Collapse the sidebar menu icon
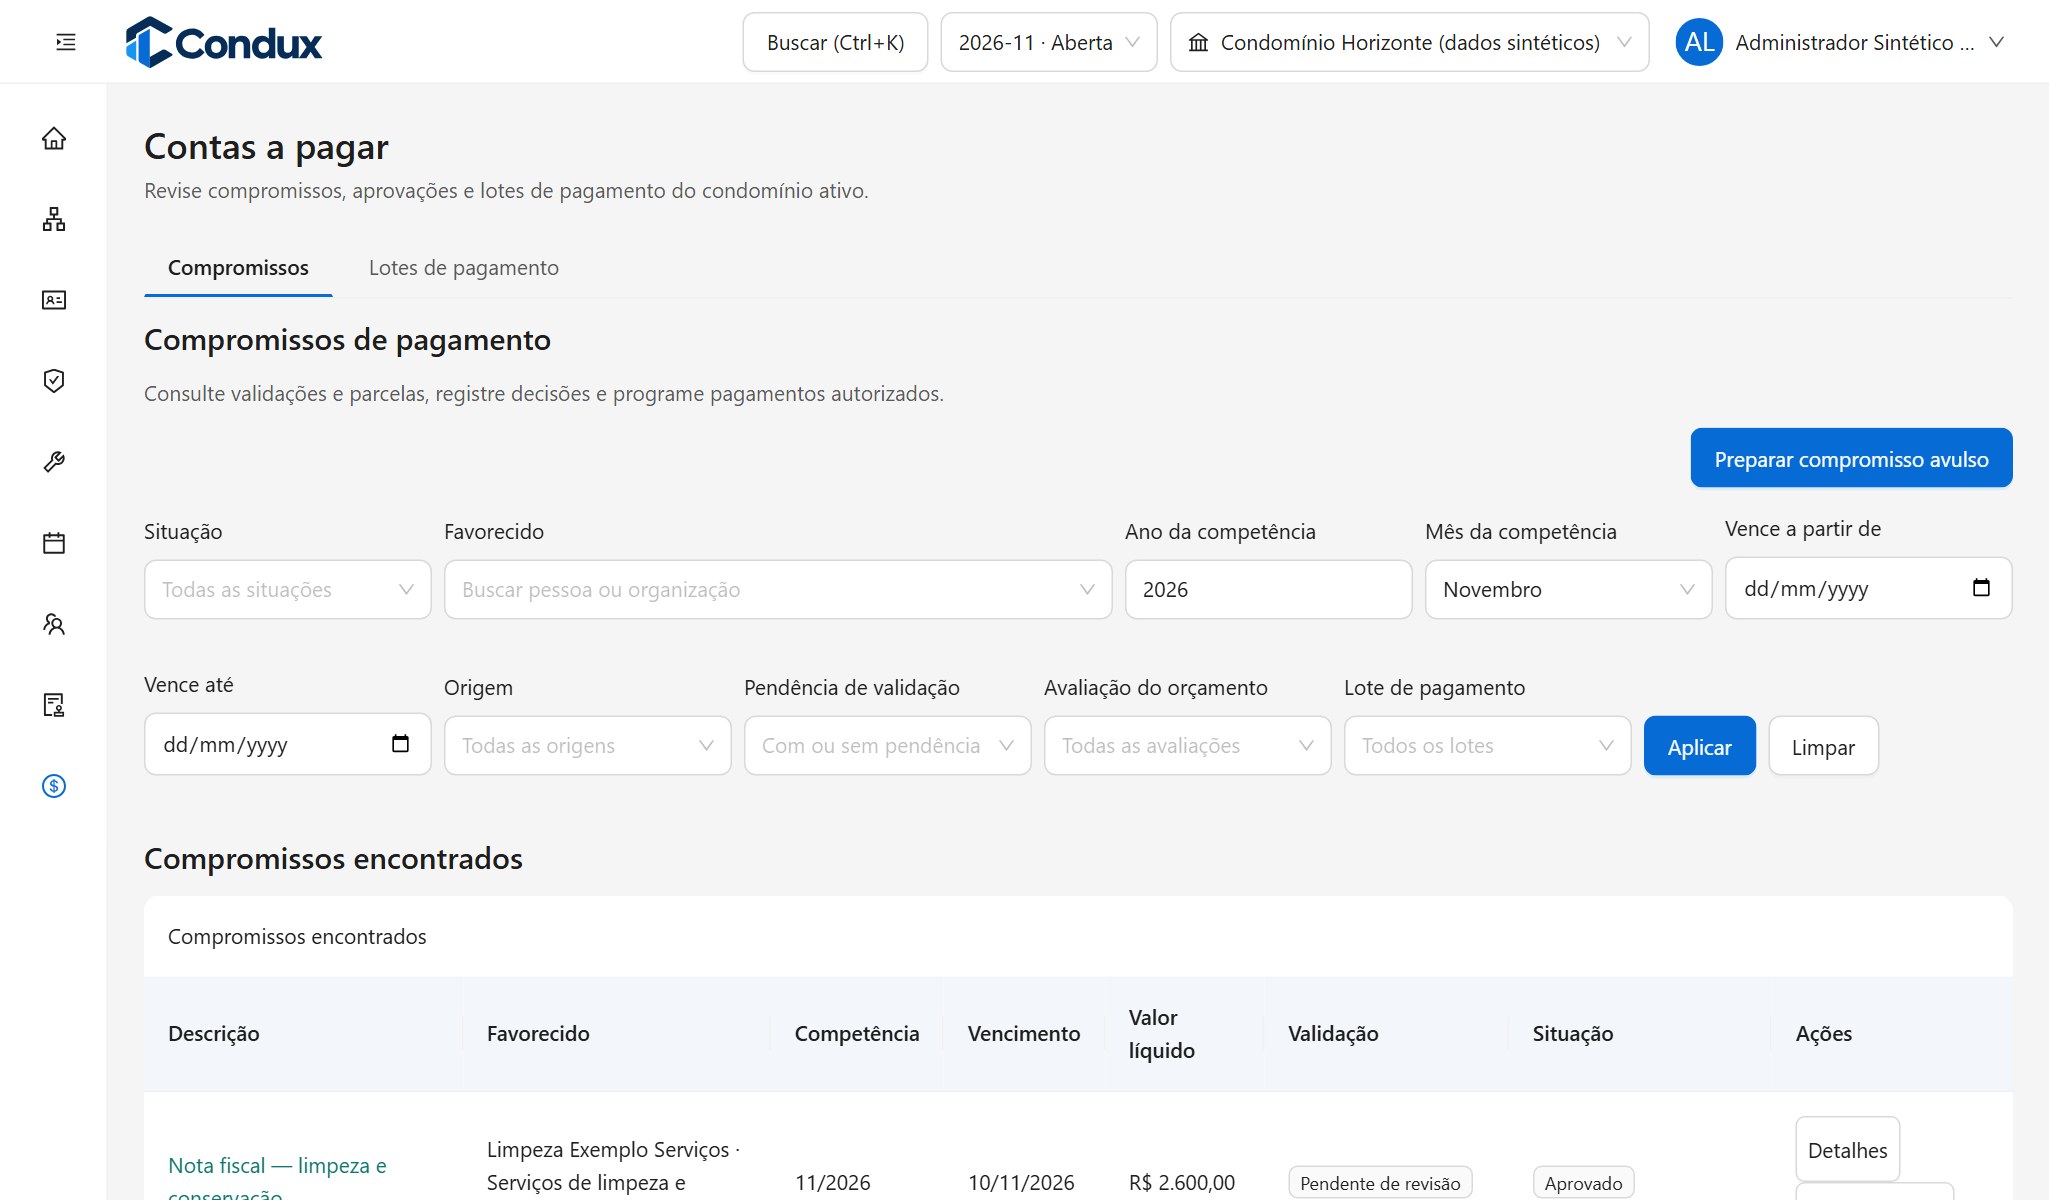The width and height of the screenshot is (2049, 1200). [66, 42]
